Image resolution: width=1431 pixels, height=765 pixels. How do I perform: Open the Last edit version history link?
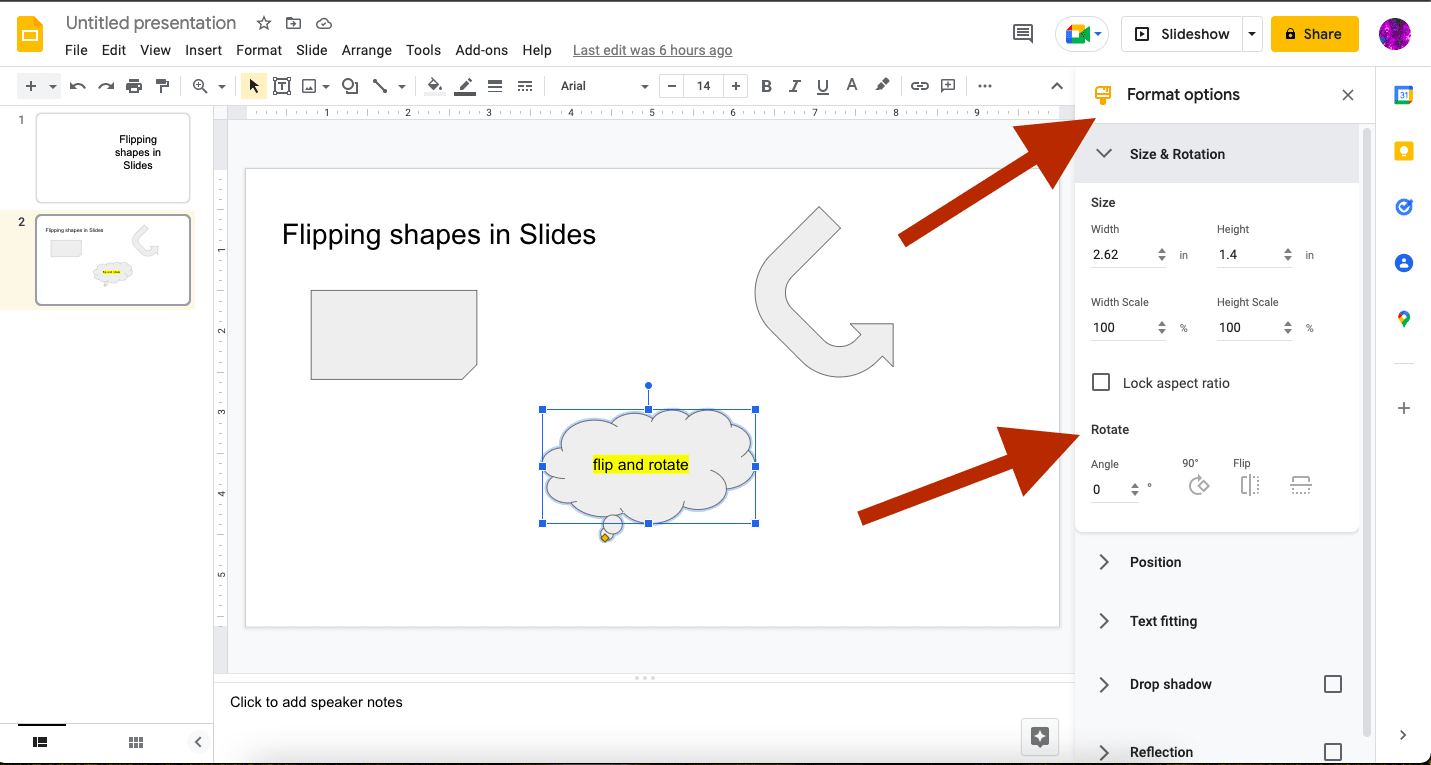pyautogui.click(x=652, y=50)
